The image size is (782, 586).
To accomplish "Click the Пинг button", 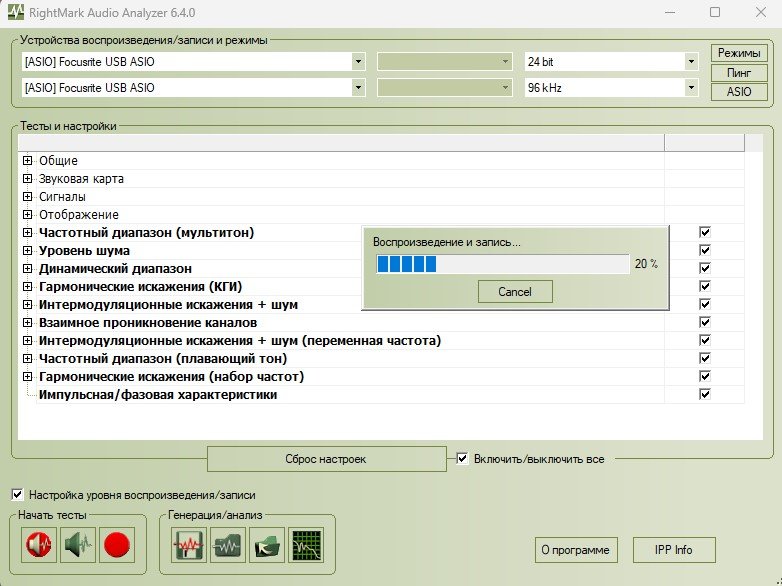I will click(x=739, y=73).
